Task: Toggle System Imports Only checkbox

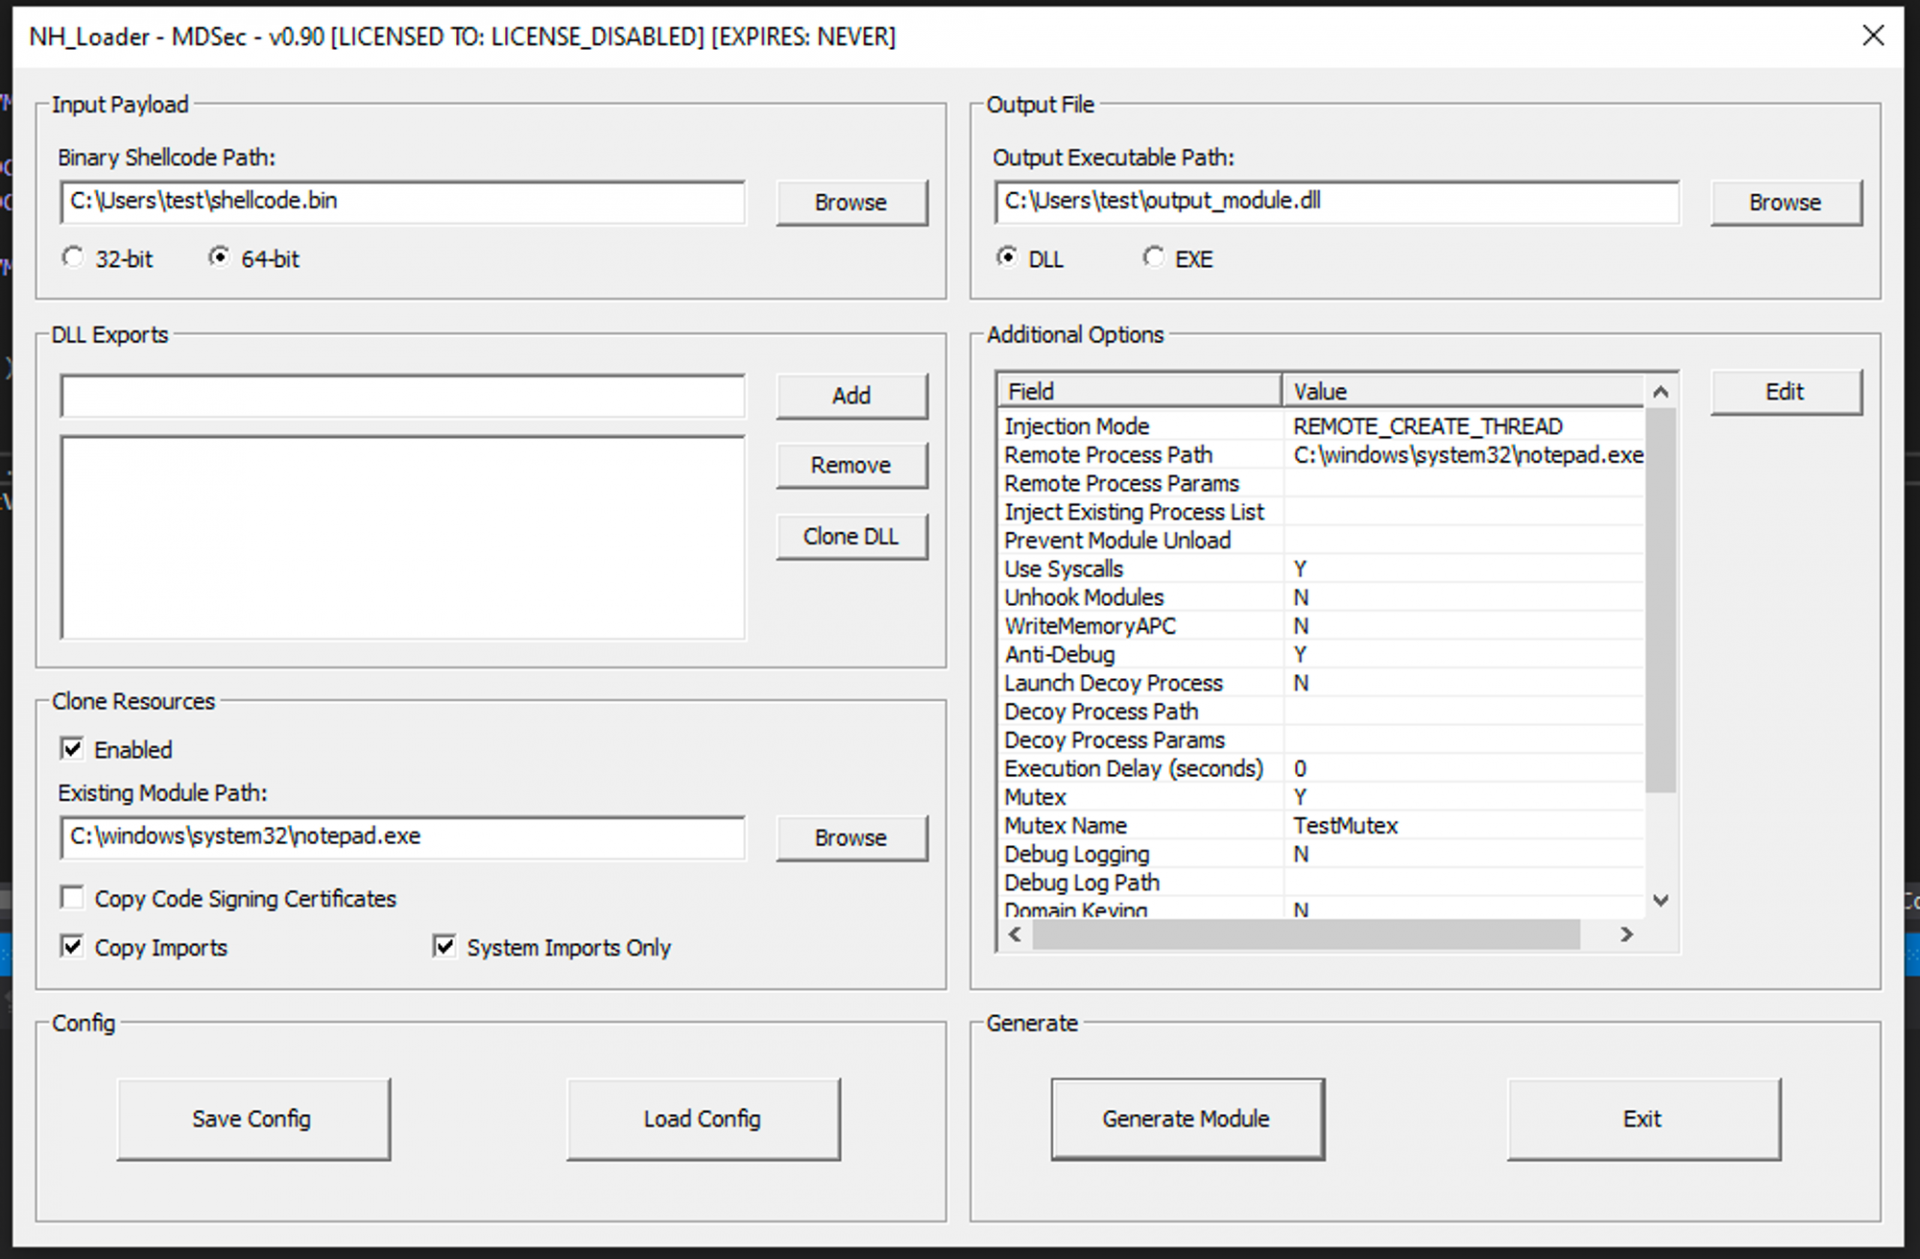Action: [445, 946]
